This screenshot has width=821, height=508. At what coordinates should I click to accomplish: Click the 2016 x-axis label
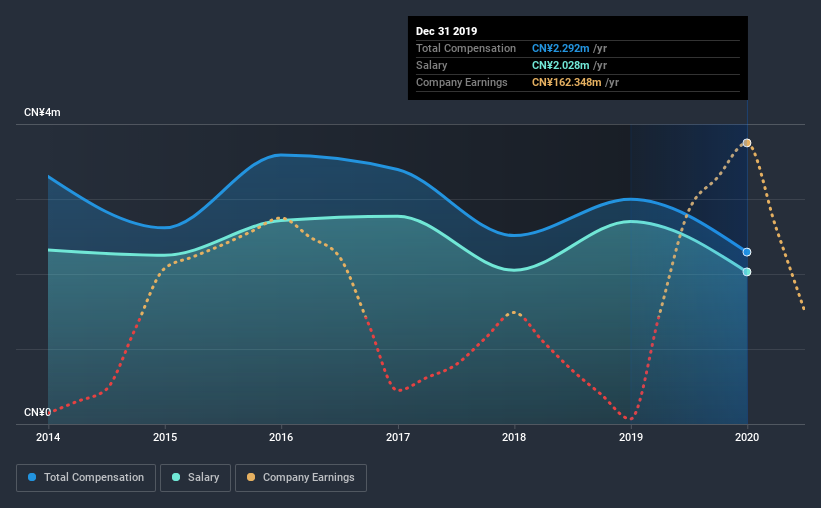[x=281, y=437]
